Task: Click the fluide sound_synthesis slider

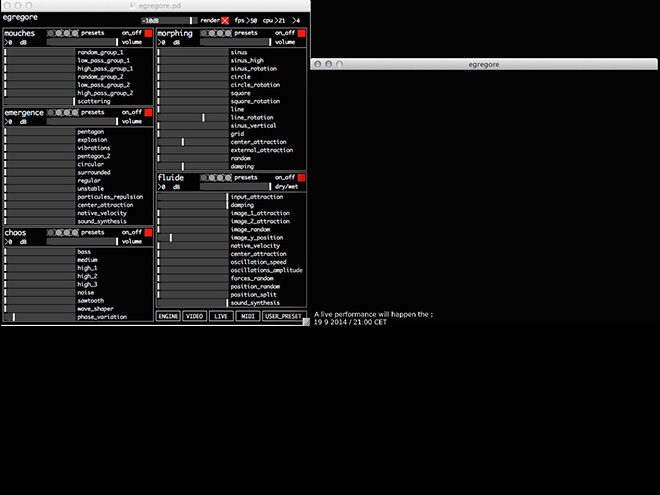Action: click(193, 303)
